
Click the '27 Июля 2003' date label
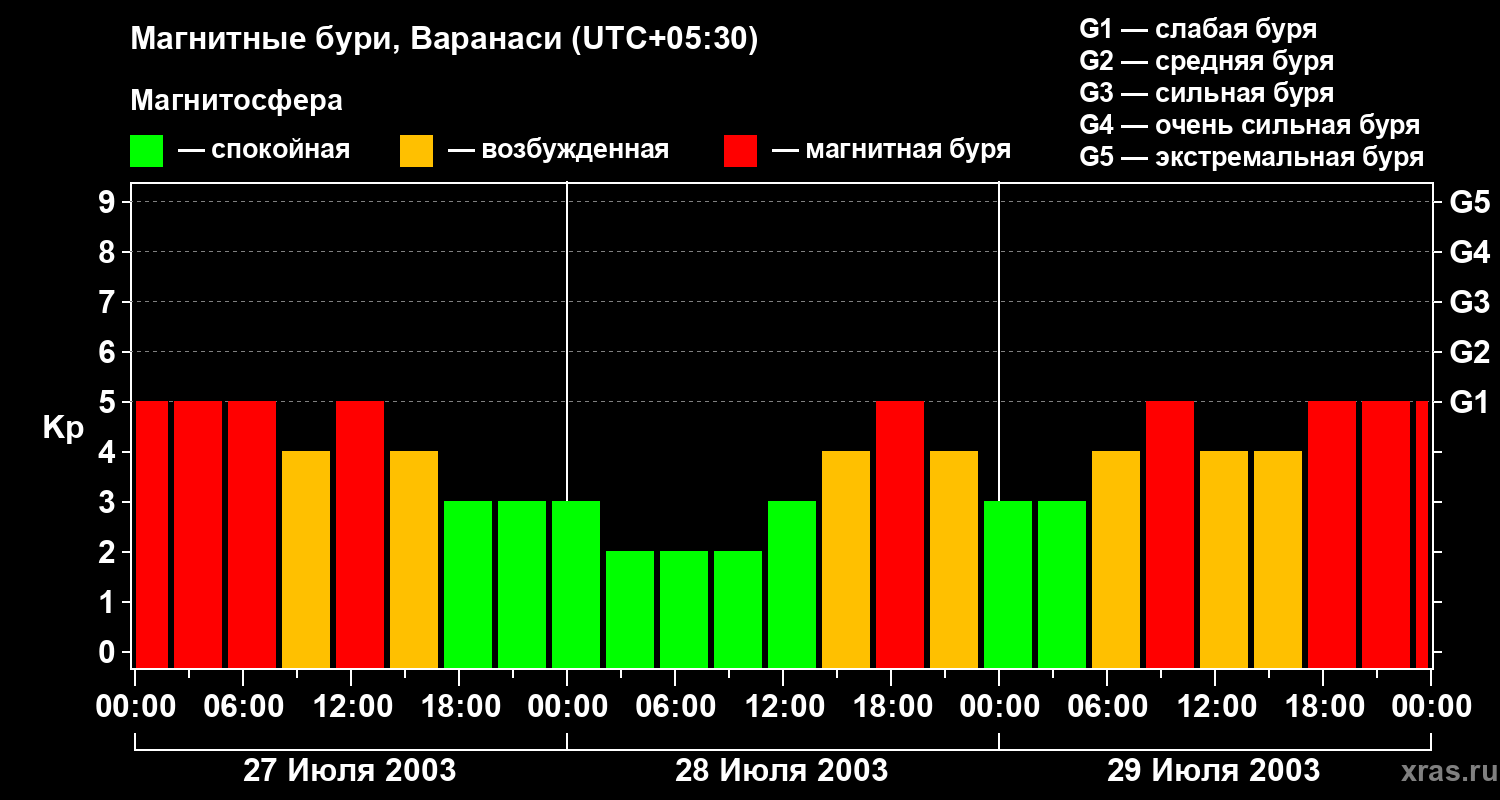tap(350, 771)
